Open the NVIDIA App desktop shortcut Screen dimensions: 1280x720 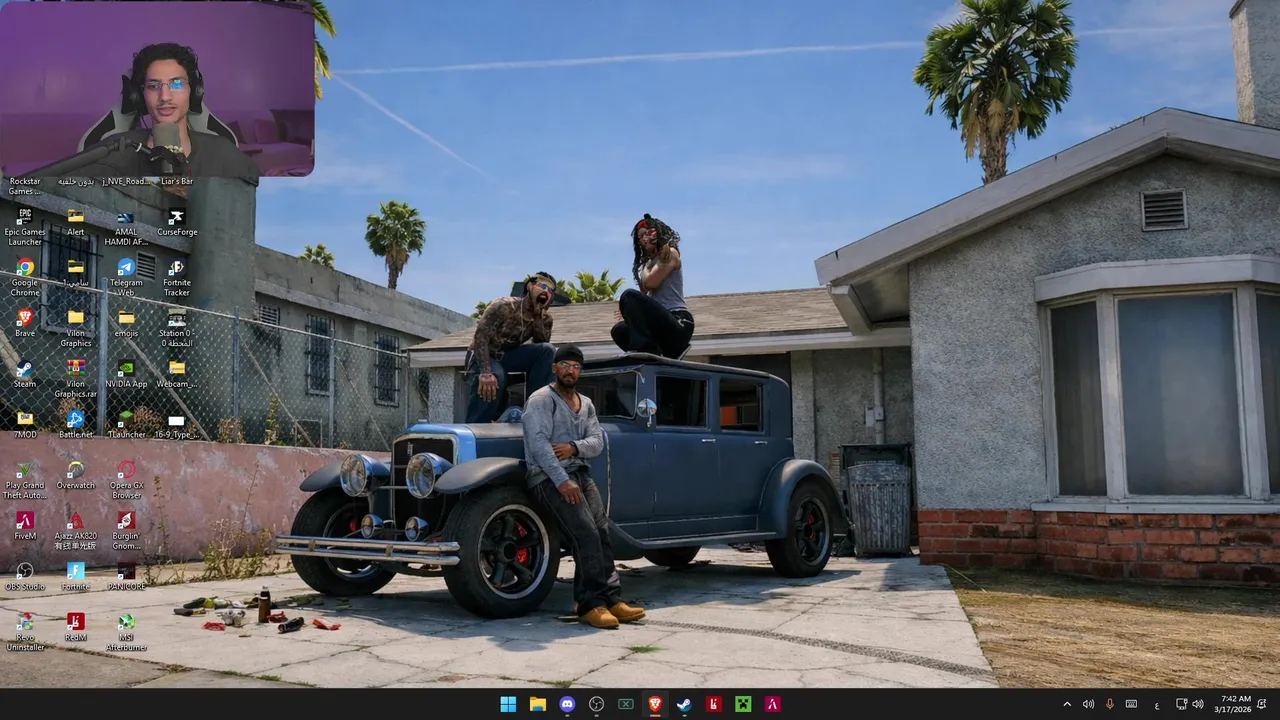click(126, 374)
